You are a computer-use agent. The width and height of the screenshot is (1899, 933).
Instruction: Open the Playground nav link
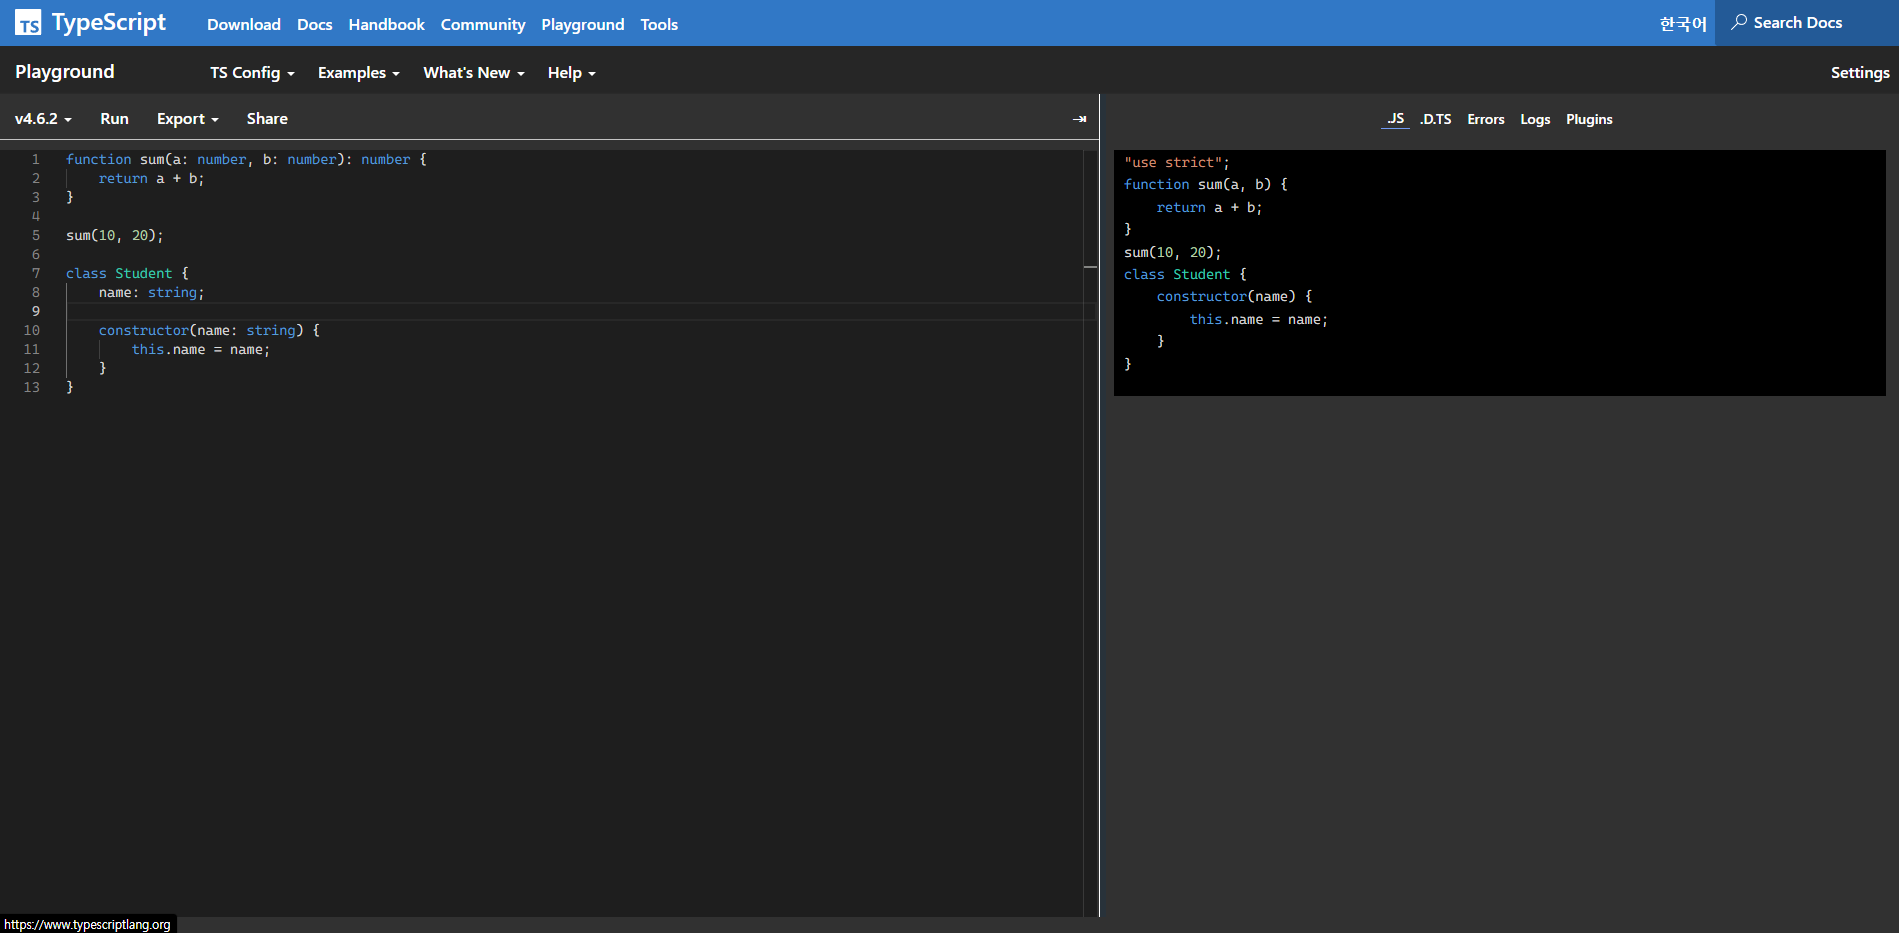tap(583, 24)
